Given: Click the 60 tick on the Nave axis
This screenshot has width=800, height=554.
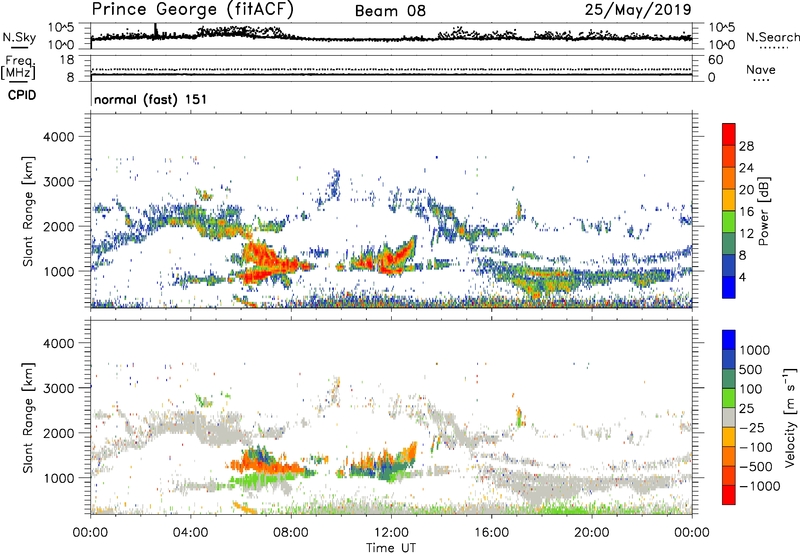Looking at the screenshot, I should click(715, 60).
